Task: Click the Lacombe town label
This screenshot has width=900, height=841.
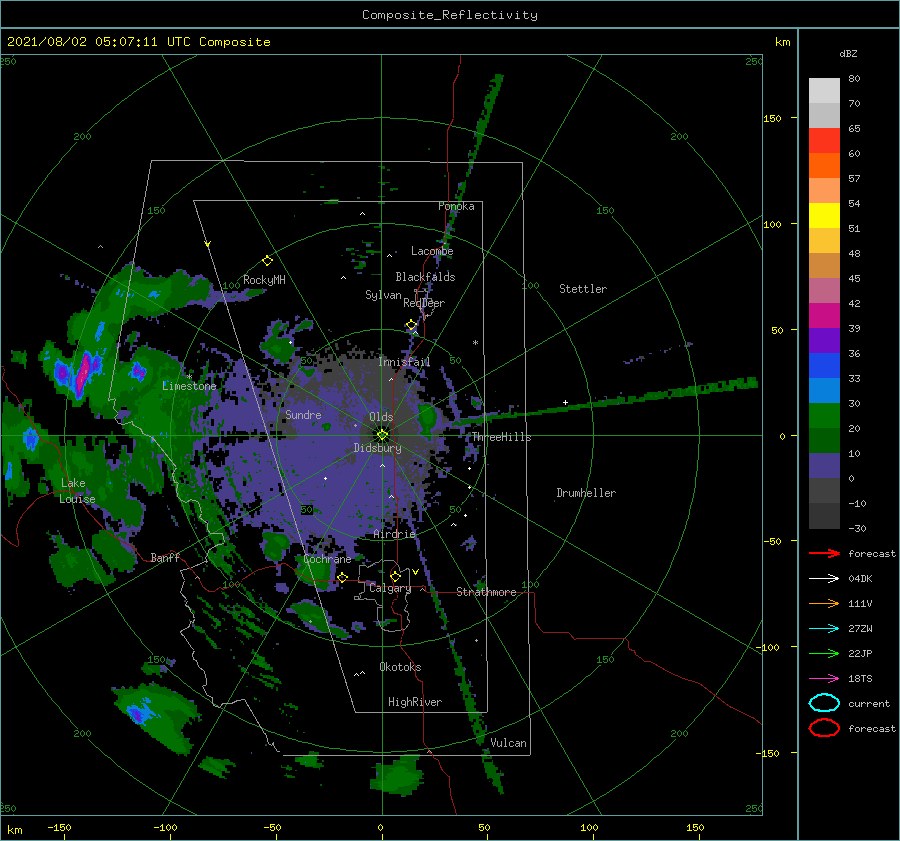Action: click(x=432, y=251)
